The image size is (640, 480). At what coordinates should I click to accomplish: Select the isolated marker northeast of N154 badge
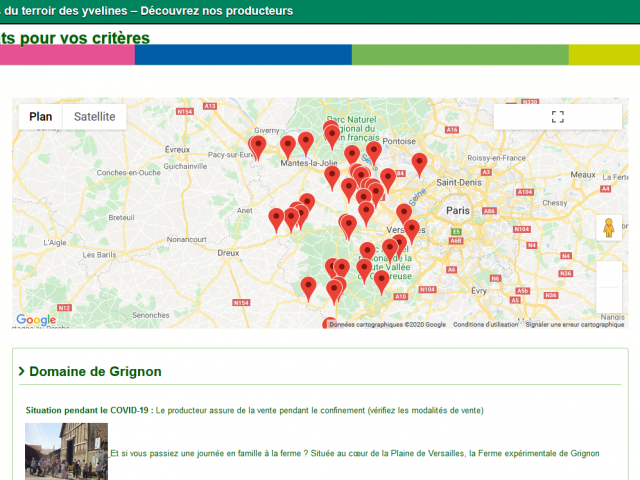tap(308, 289)
